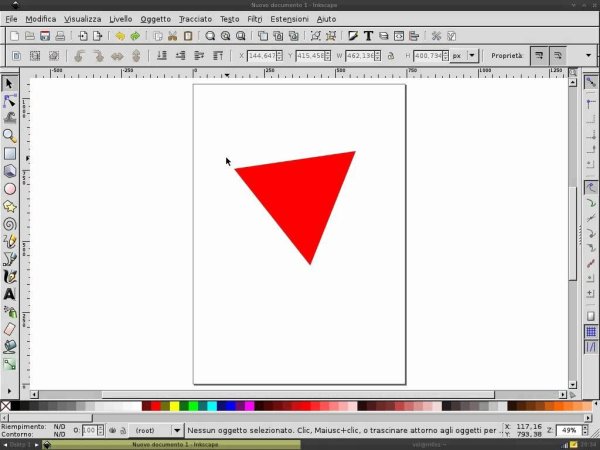Screen dimensions: 600x450
Task: Select the Tweak tool
Action: point(9,118)
